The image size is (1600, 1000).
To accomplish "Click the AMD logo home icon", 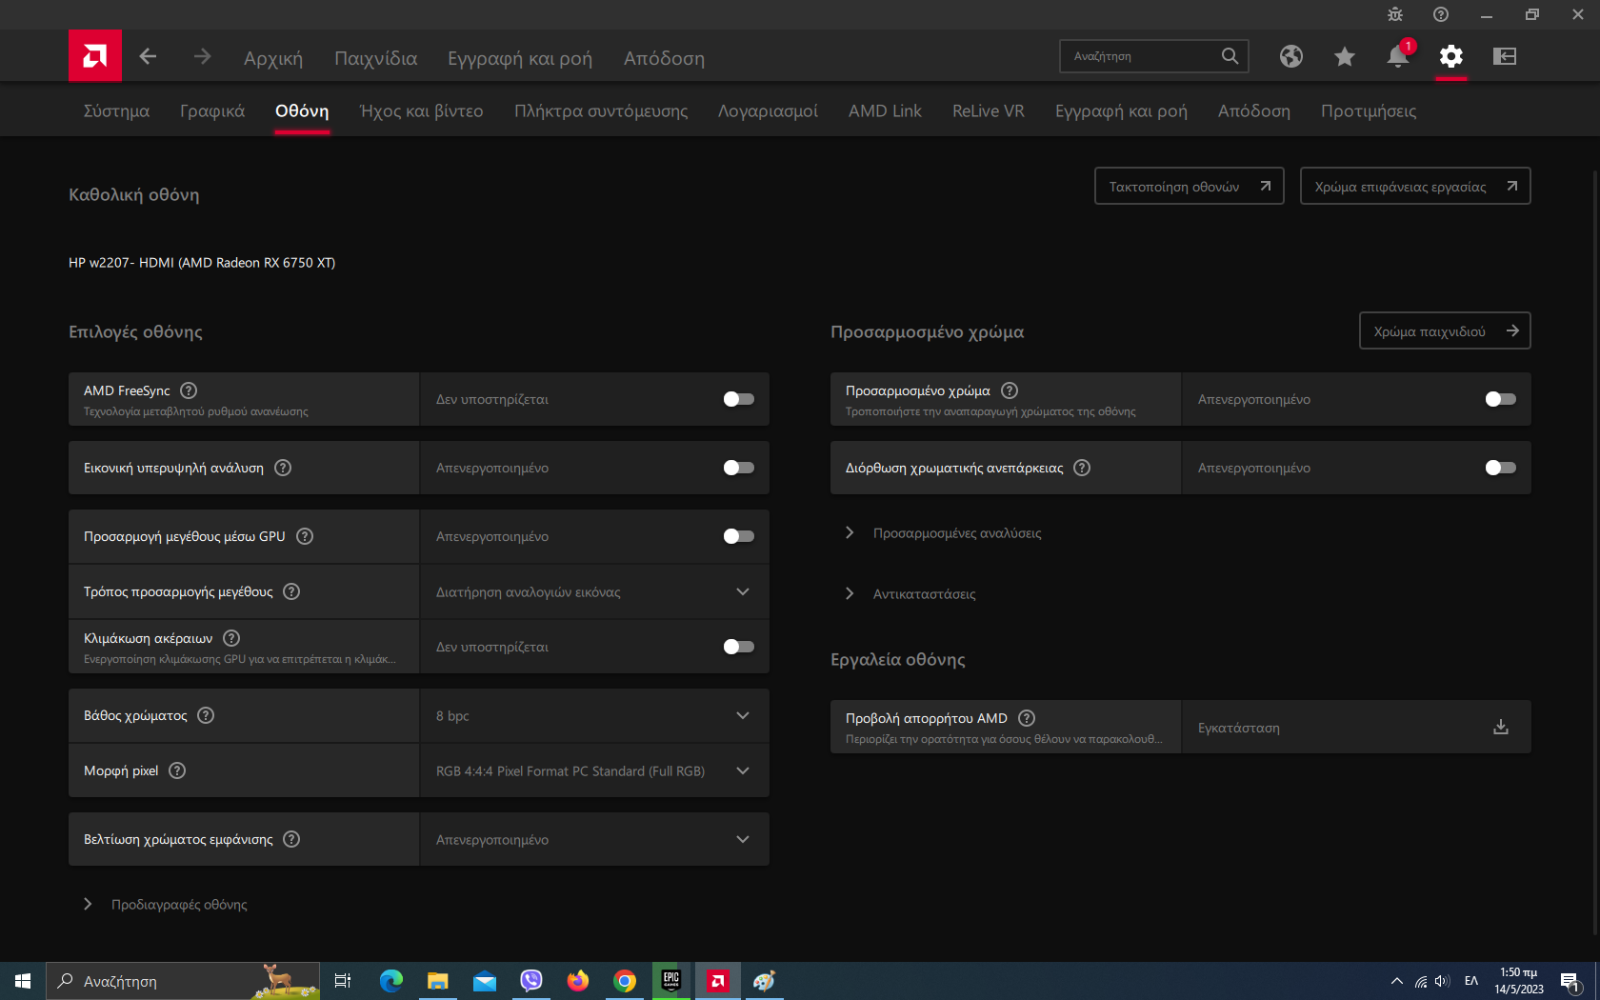I will (95, 56).
